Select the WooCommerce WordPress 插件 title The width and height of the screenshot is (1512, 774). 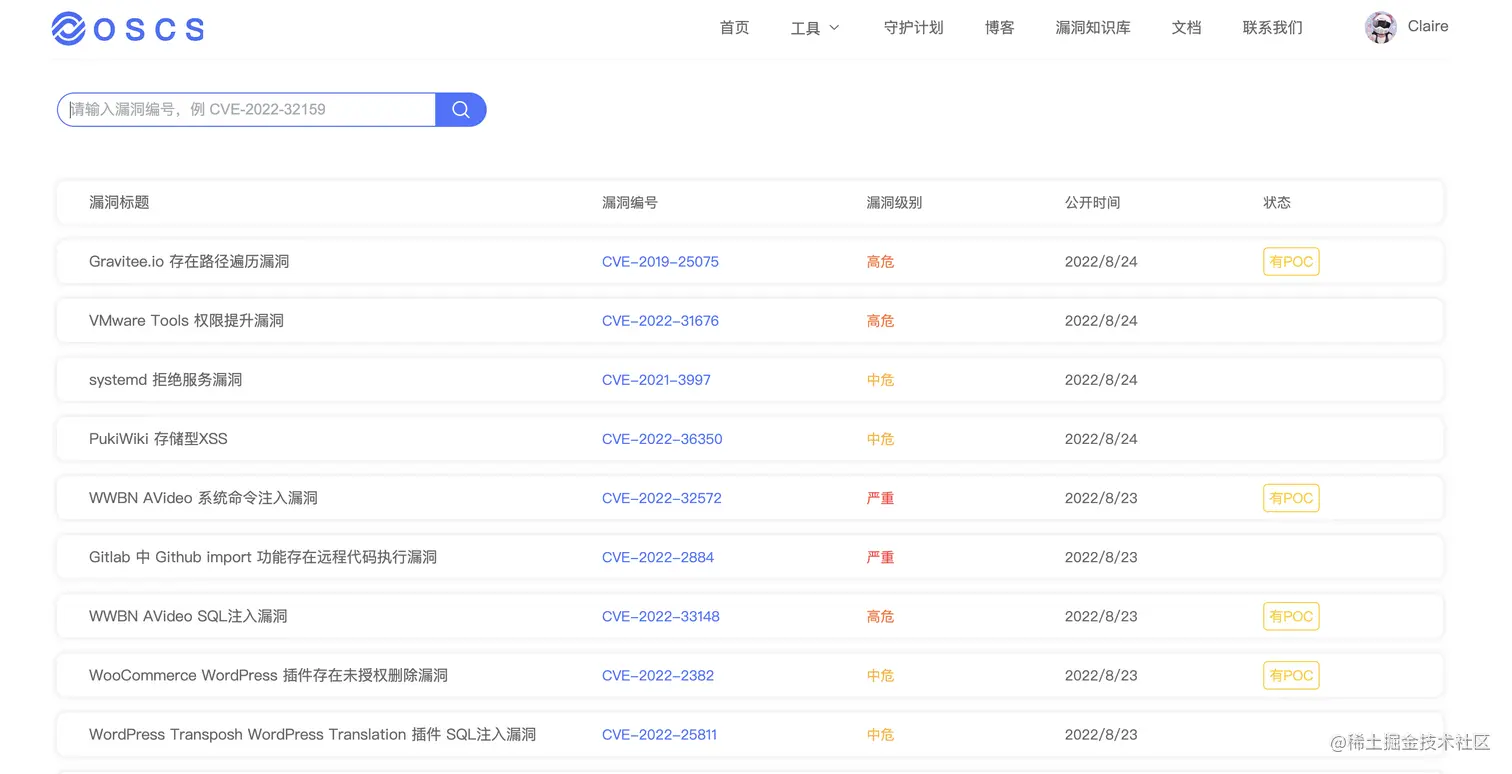[268, 675]
